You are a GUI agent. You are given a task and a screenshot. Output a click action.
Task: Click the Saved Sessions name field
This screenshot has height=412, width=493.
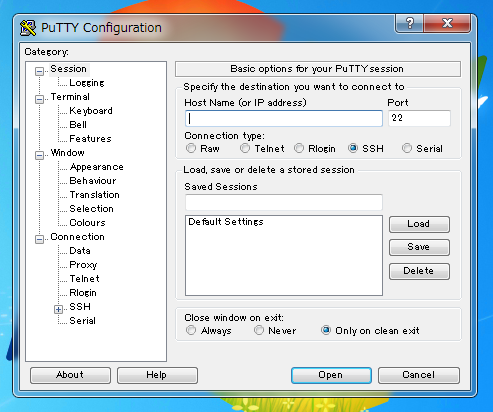coord(284,202)
